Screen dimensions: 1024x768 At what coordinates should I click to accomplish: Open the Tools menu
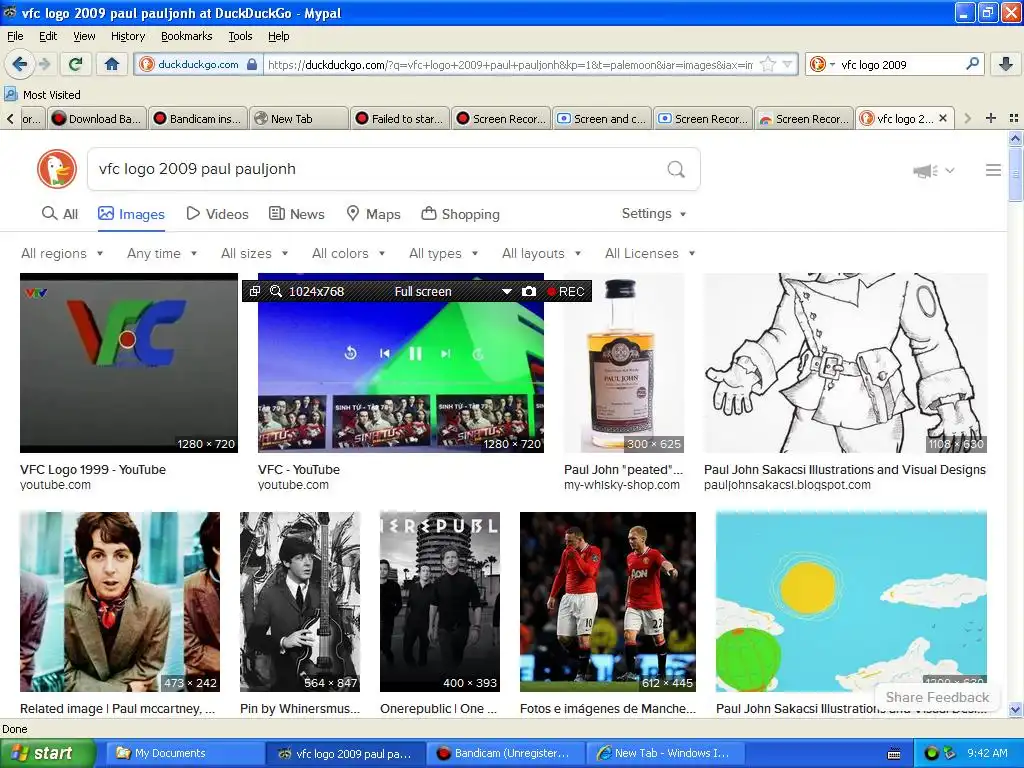pyautogui.click(x=240, y=36)
